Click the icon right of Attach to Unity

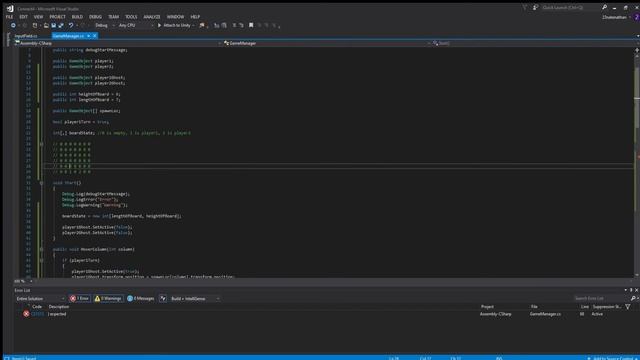tap(202, 25)
